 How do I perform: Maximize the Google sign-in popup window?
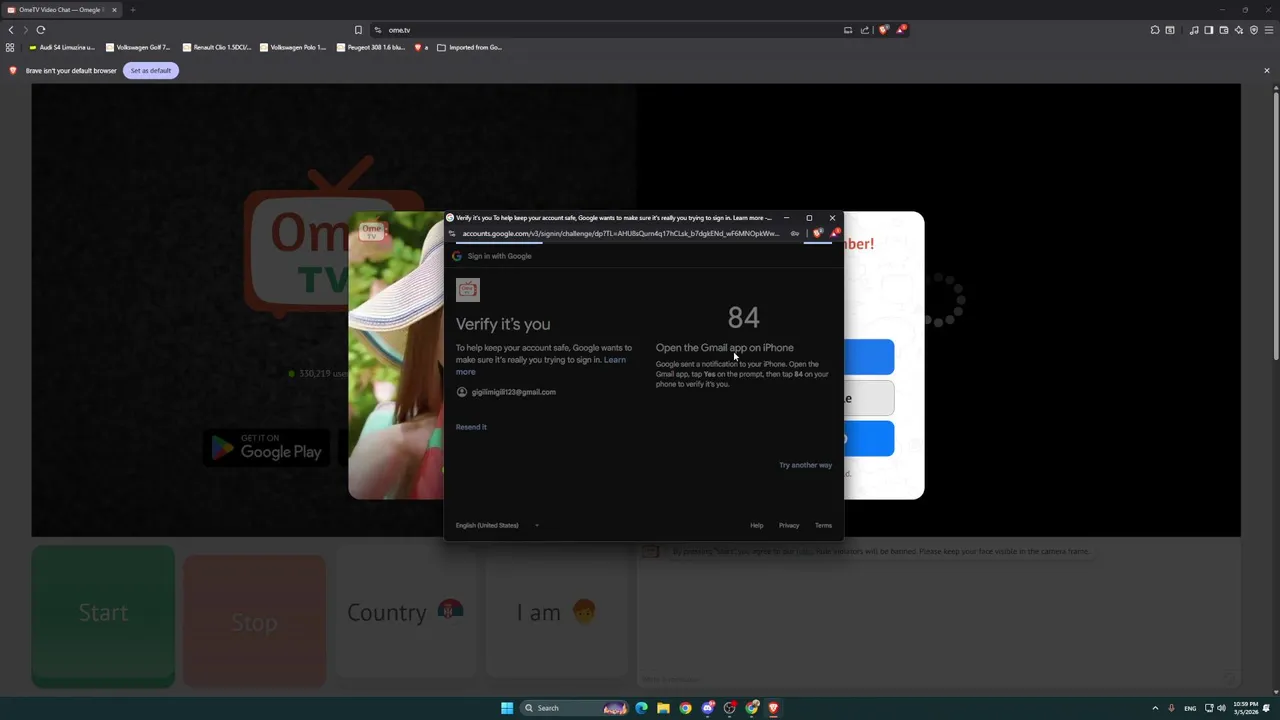tap(809, 217)
